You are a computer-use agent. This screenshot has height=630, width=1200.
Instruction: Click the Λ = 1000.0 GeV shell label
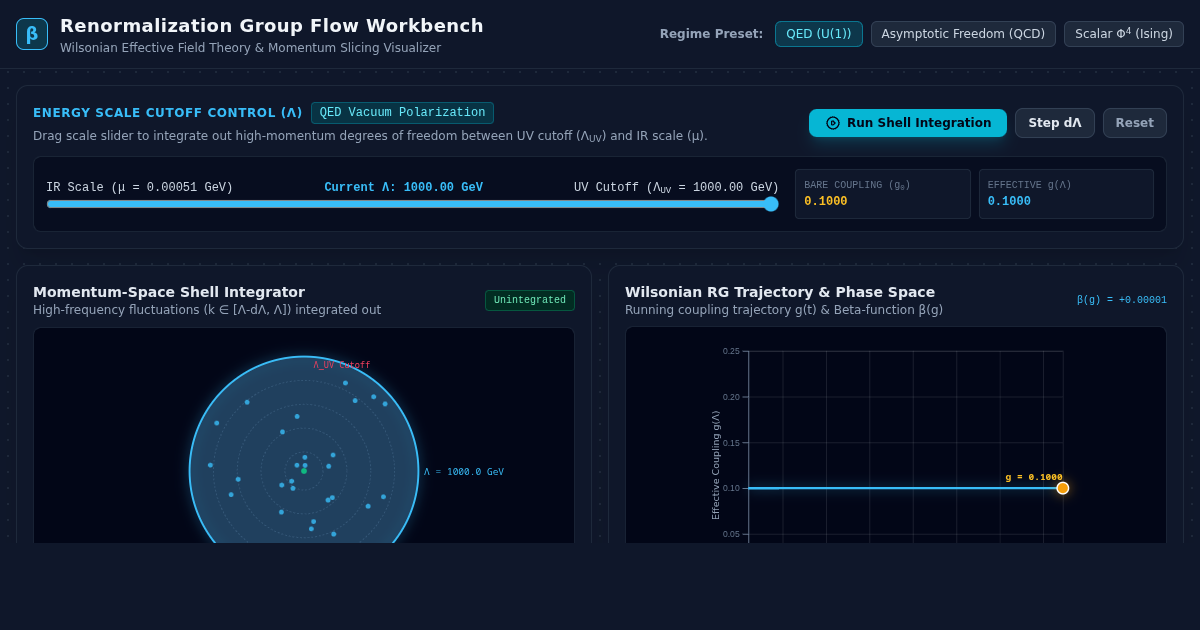click(464, 472)
